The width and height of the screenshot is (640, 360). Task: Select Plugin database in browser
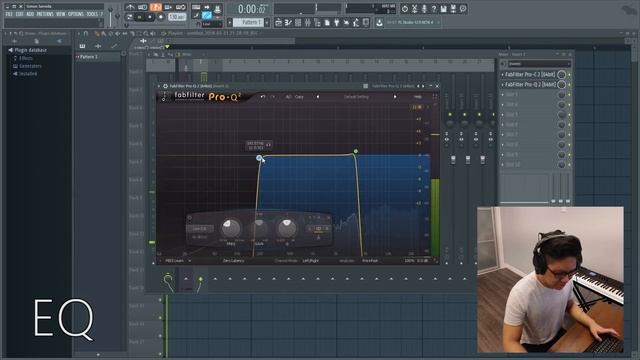(x=31, y=50)
